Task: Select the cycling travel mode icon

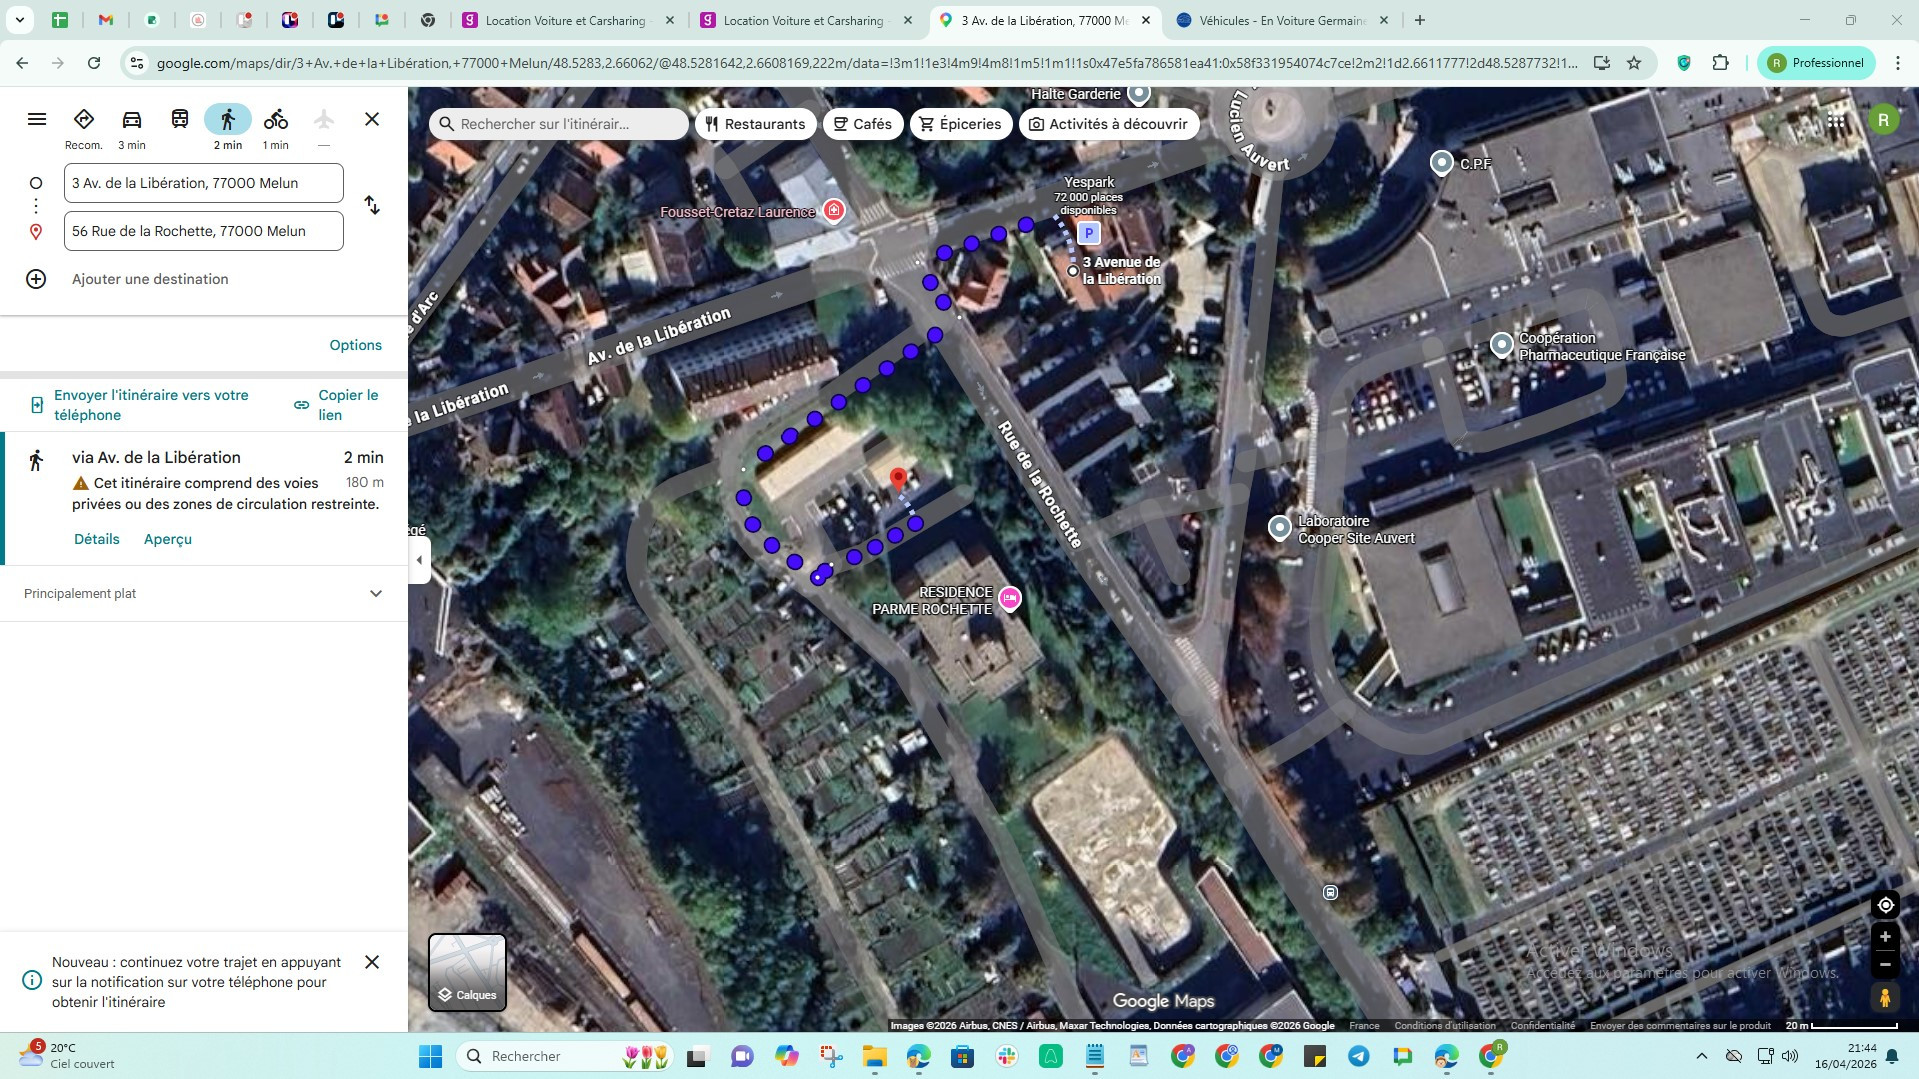Action: (x=276, y=120)
